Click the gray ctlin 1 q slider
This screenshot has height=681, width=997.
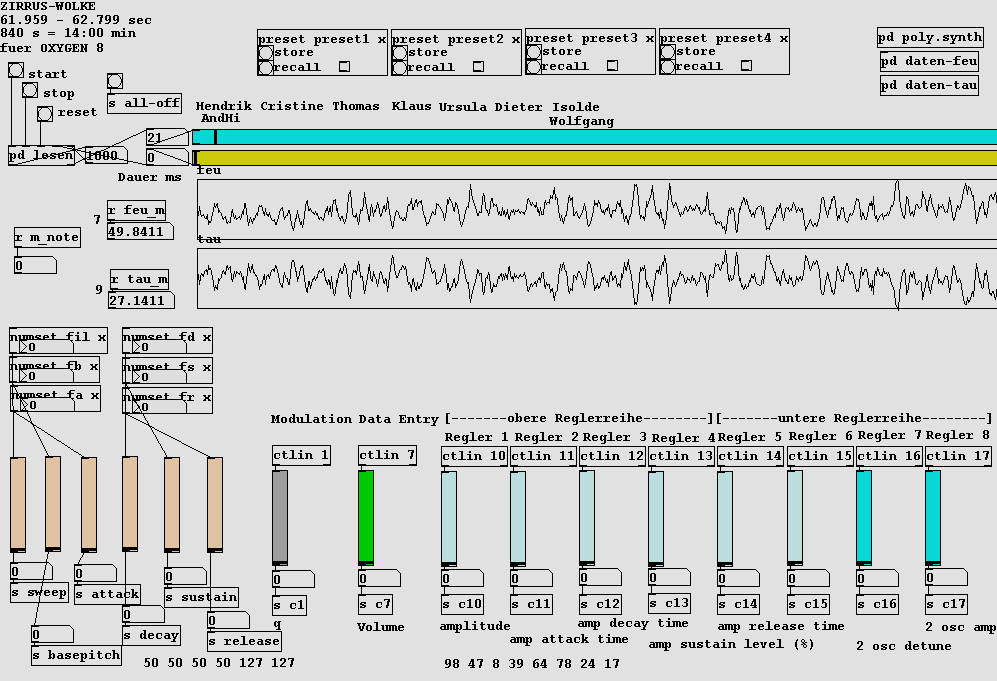pyautogui.click(x=280, y=517)
